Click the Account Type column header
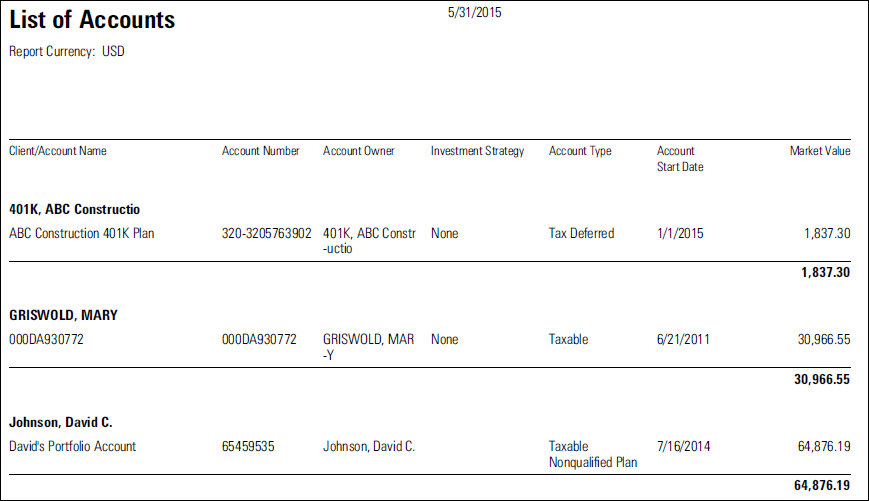Screen dimensions: 869x501 [580, 151]
